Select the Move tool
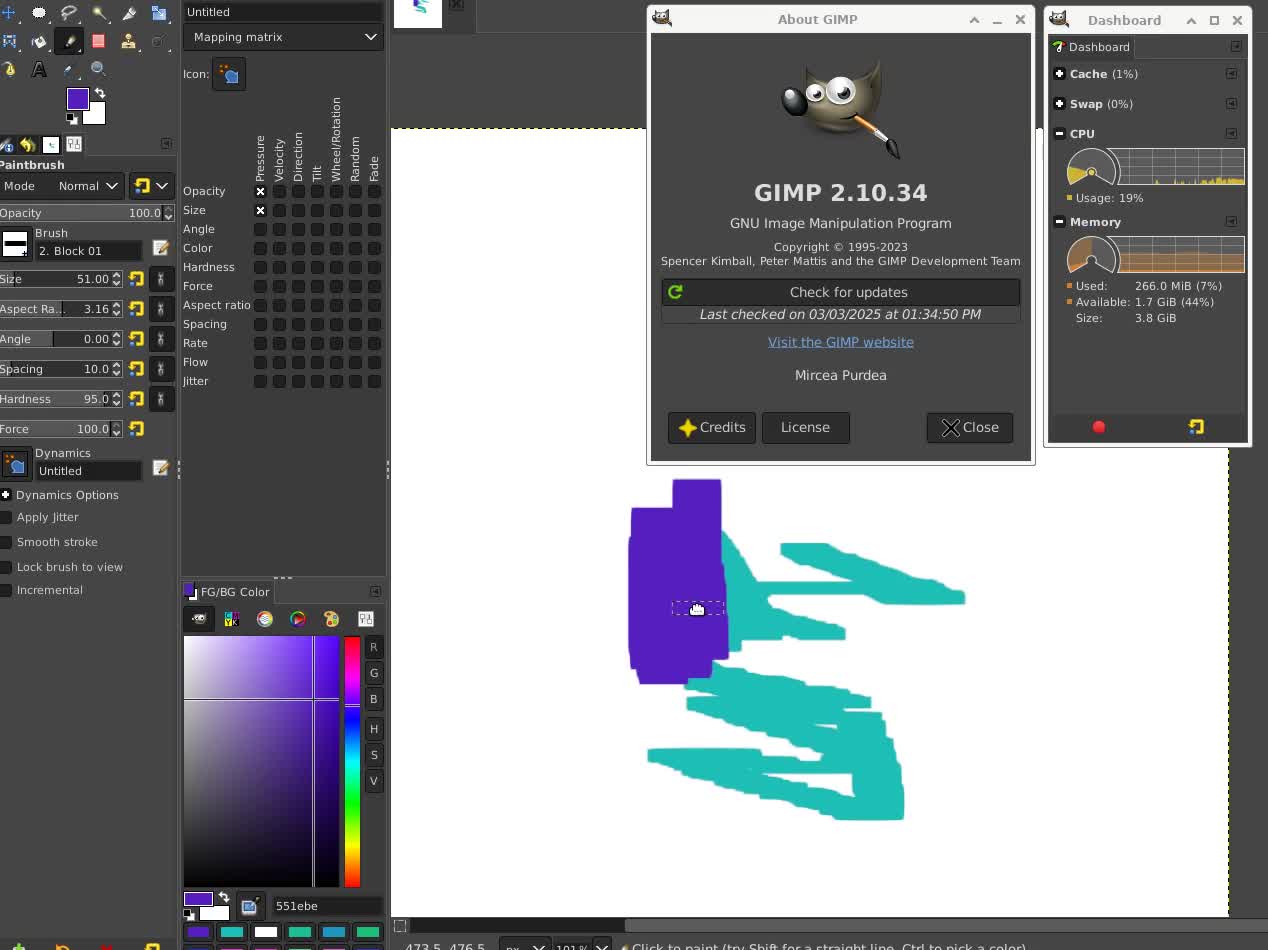This screenshot has width=1268, height=950. click(12, 13)
